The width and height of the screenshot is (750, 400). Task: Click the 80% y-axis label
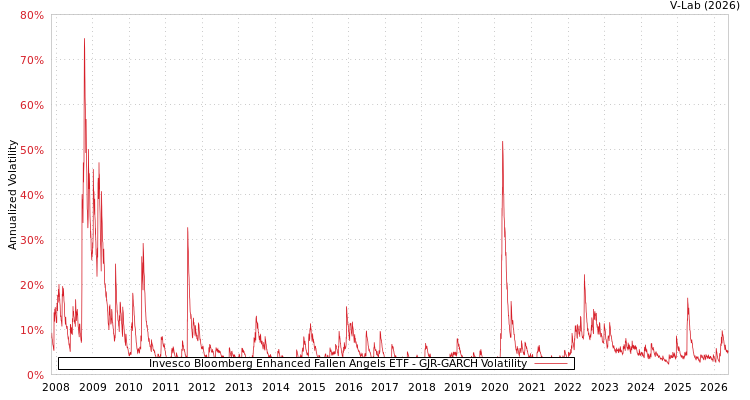click(32, 15)
